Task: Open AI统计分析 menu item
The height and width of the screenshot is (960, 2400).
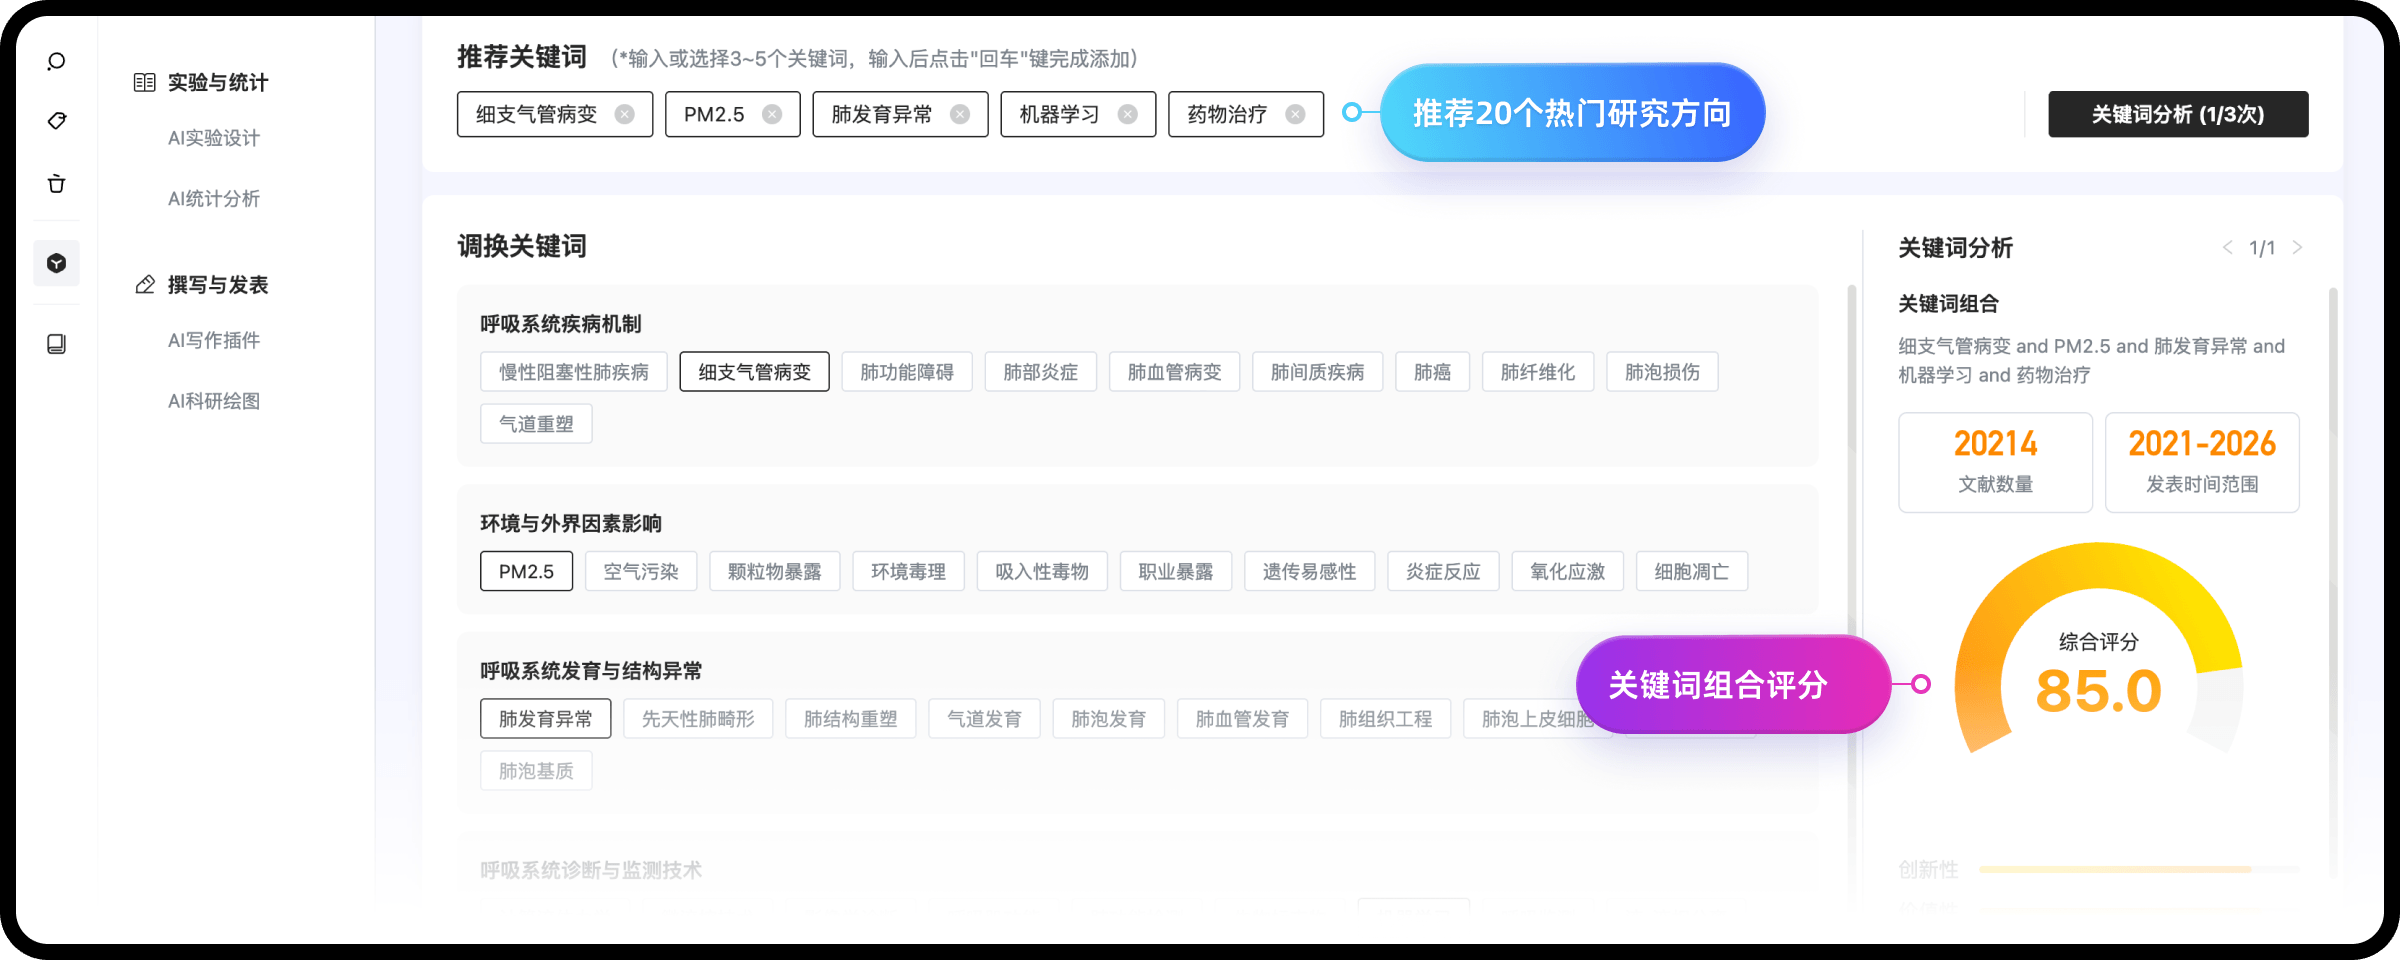Action: point(214,199)
